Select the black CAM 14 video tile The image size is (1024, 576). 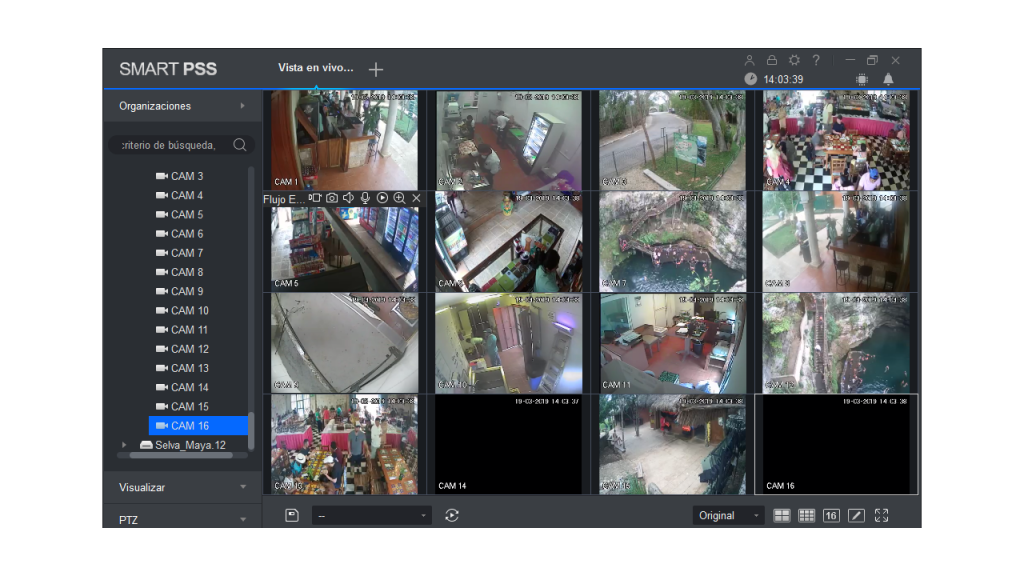coord(508,444)
